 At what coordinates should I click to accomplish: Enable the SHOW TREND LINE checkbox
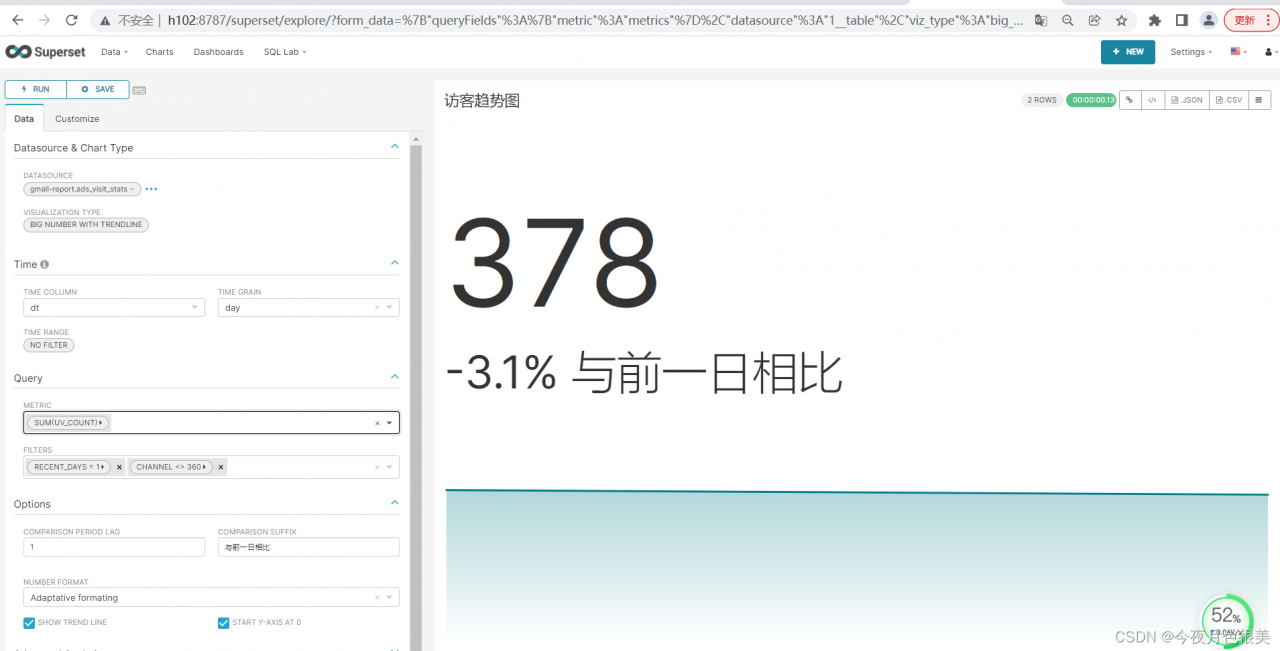(x=30, y=622)
